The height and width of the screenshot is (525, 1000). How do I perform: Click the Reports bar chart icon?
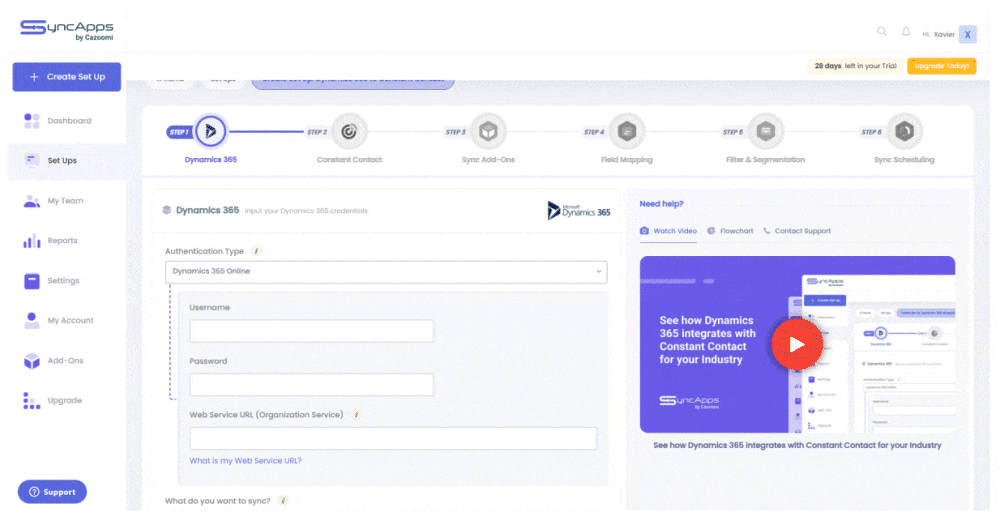[x=32, y=240]
